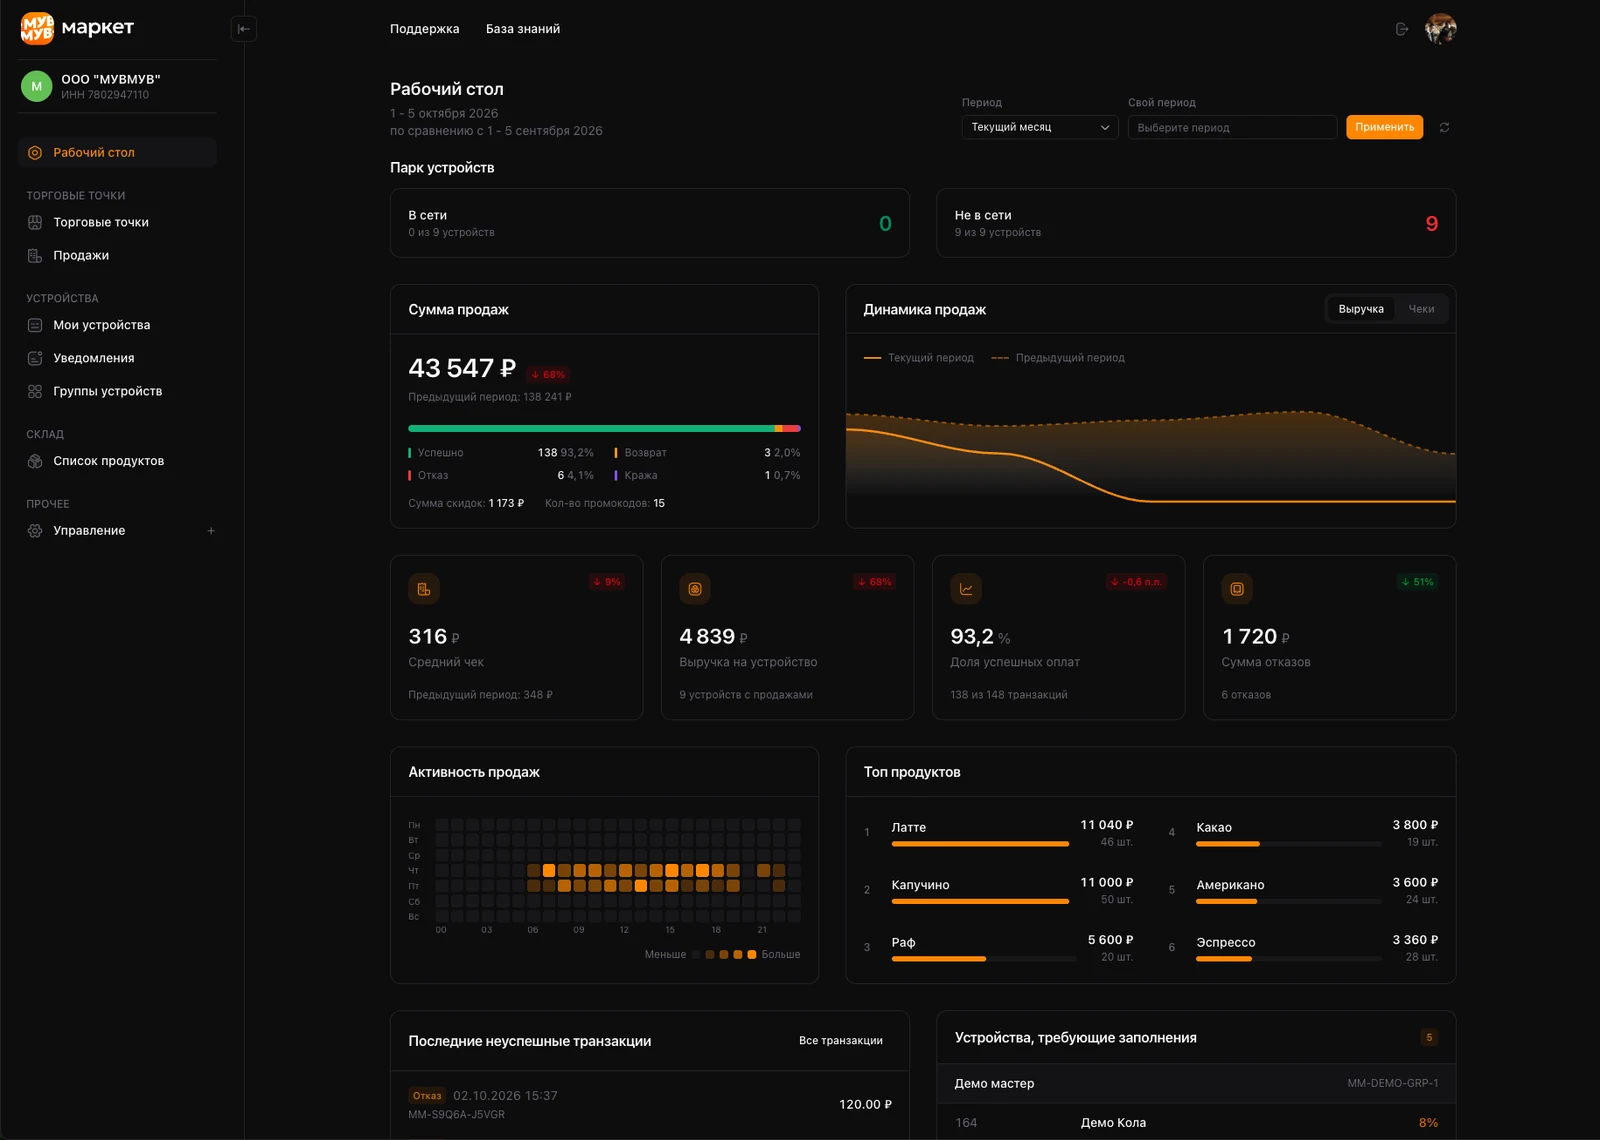Click the Мои устройства sidebar icon
Viewport: 1600px width, 1140px height.
[x=35, y=325]
